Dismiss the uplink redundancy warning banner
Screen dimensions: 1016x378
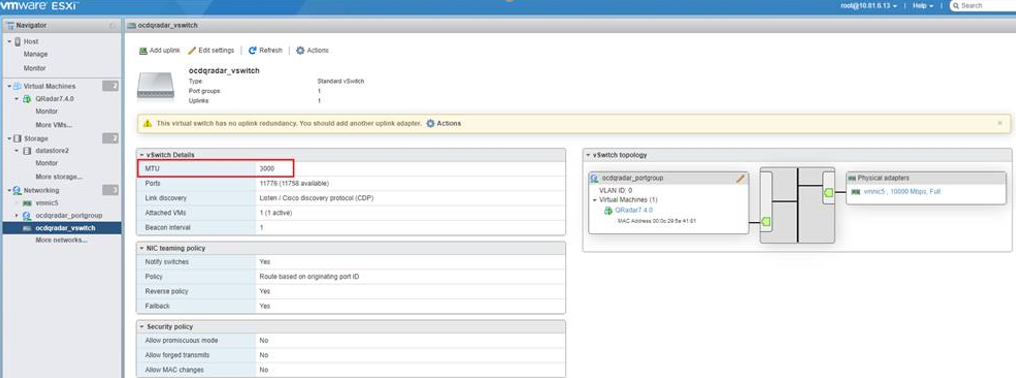point(1000,123)
